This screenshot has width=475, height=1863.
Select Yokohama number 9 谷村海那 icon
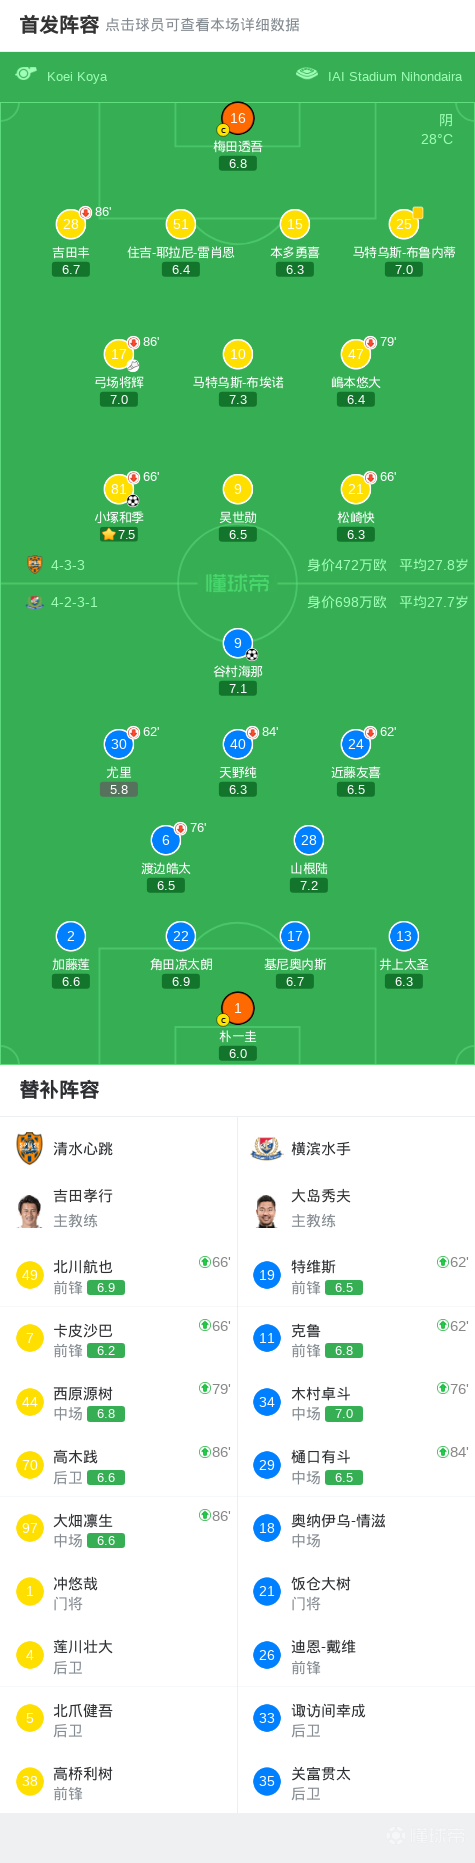(x=238, y=643)
